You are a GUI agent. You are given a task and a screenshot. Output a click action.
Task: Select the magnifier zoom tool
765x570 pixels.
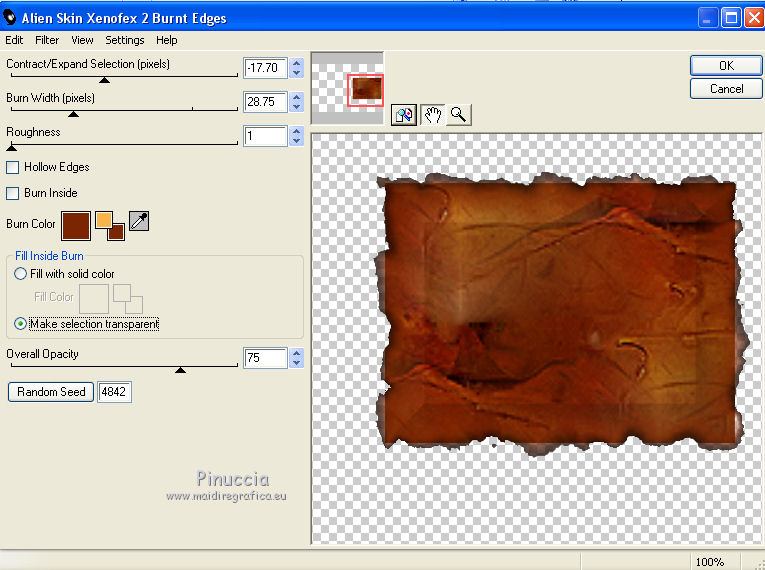click(458, 115)
